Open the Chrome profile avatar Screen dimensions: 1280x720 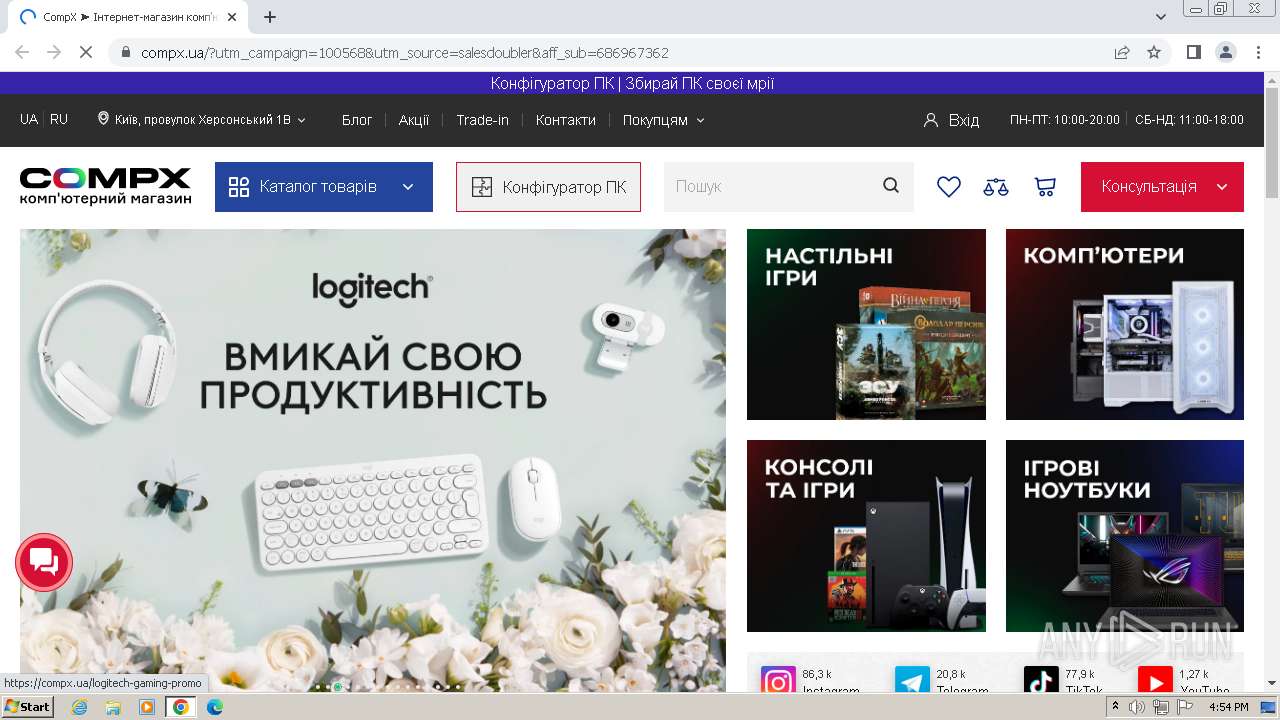[x=1225, y=52]
